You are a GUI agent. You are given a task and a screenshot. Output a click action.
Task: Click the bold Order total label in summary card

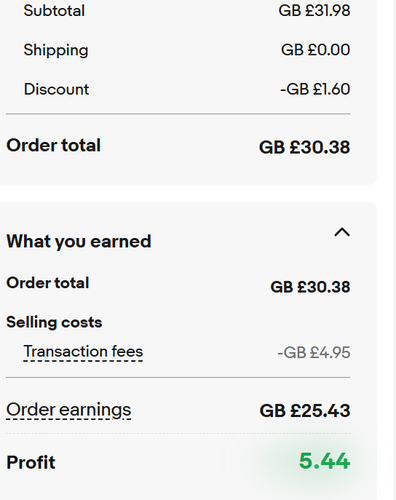coord(53,145)
